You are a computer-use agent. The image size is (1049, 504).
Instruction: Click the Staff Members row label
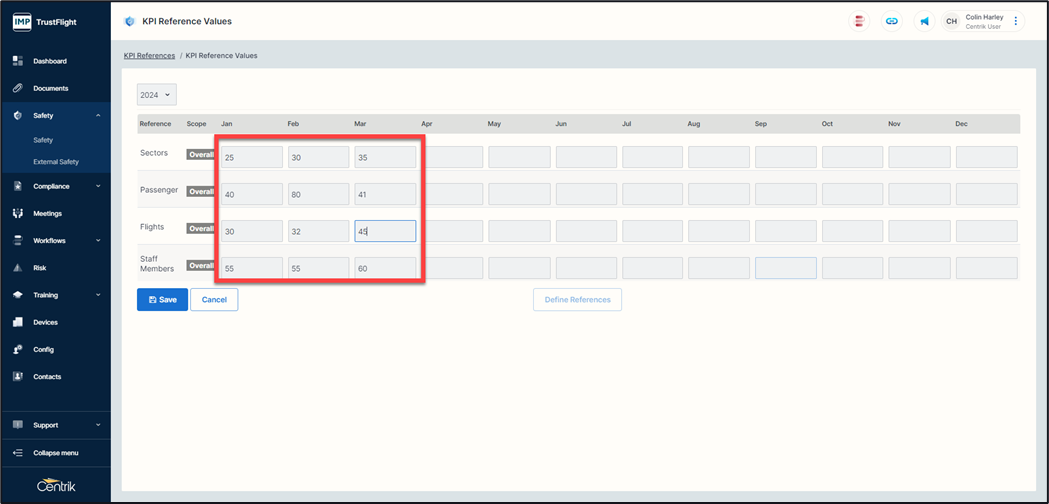tap(157, 264)
